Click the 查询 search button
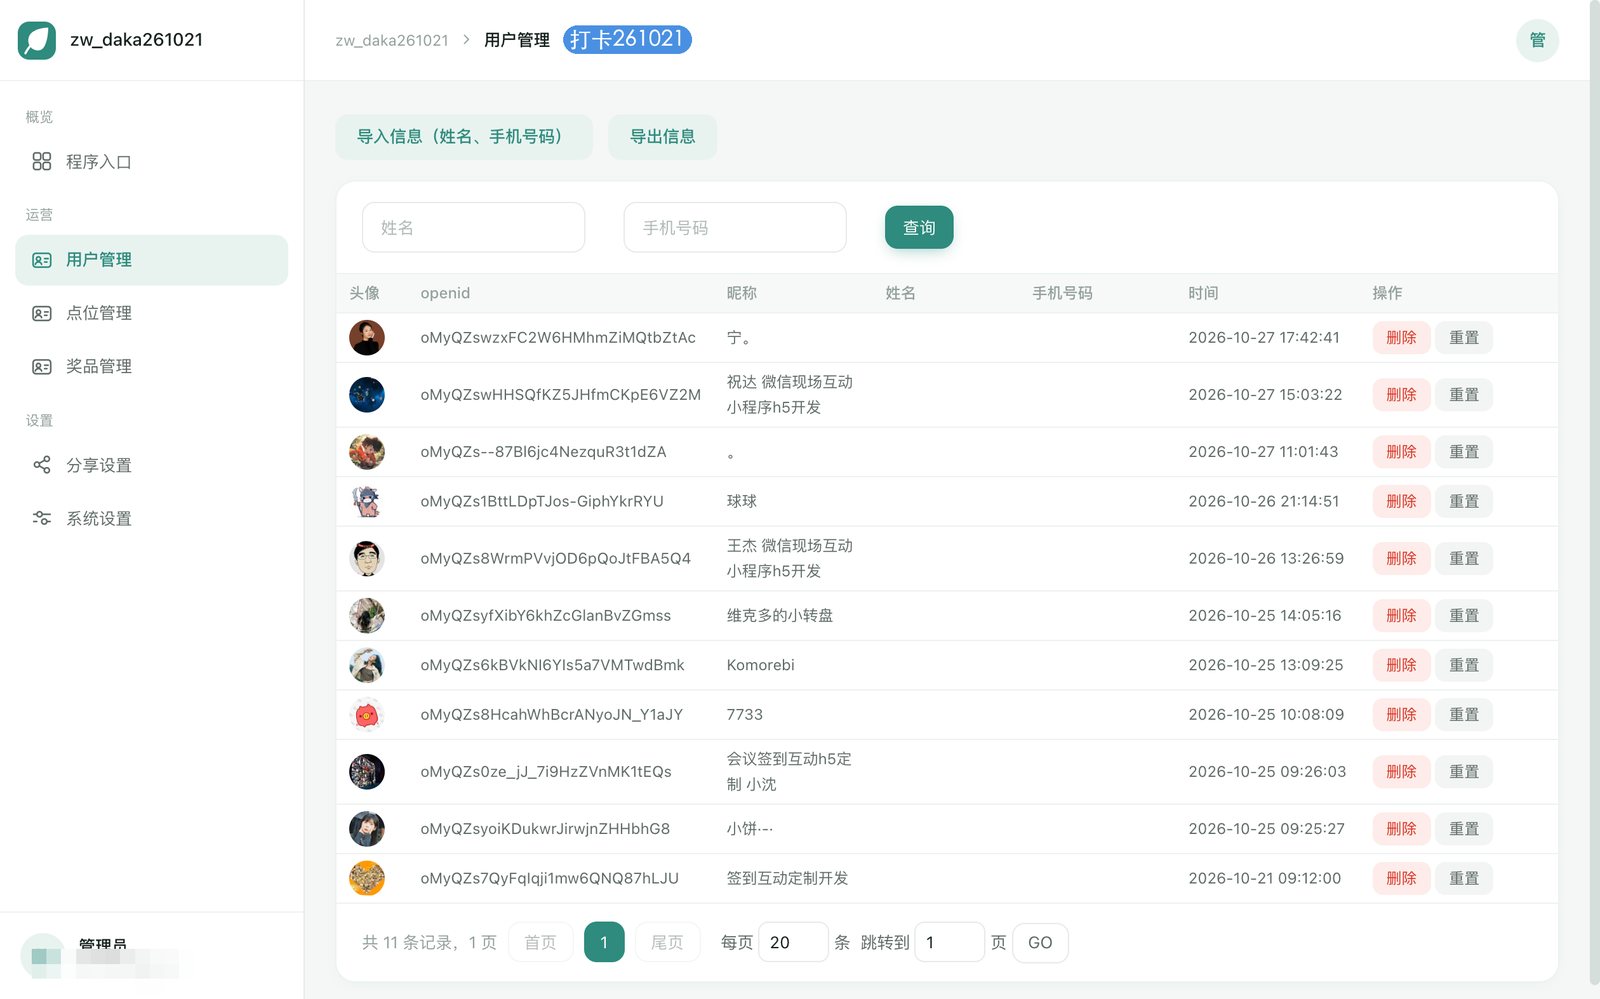1600x999 pixels. 919,228
